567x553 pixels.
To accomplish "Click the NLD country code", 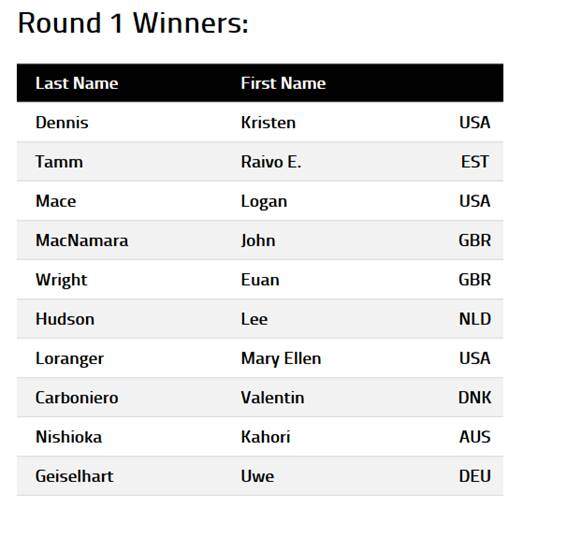I will click(475, 319).
